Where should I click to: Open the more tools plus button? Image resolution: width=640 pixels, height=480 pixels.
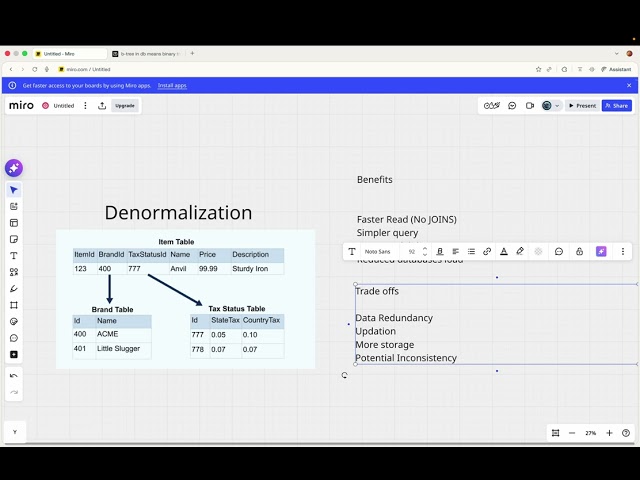click(x=14, y=354)
